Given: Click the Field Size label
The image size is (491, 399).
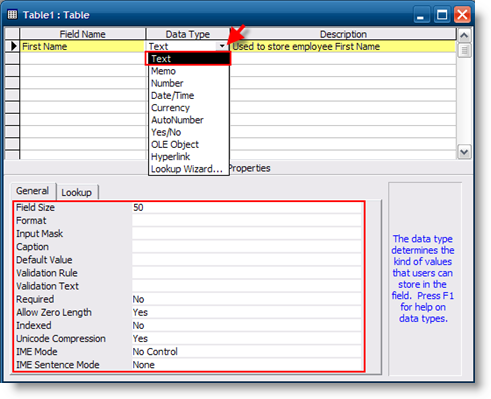Looking at the screenshot, I should [35, 208].
